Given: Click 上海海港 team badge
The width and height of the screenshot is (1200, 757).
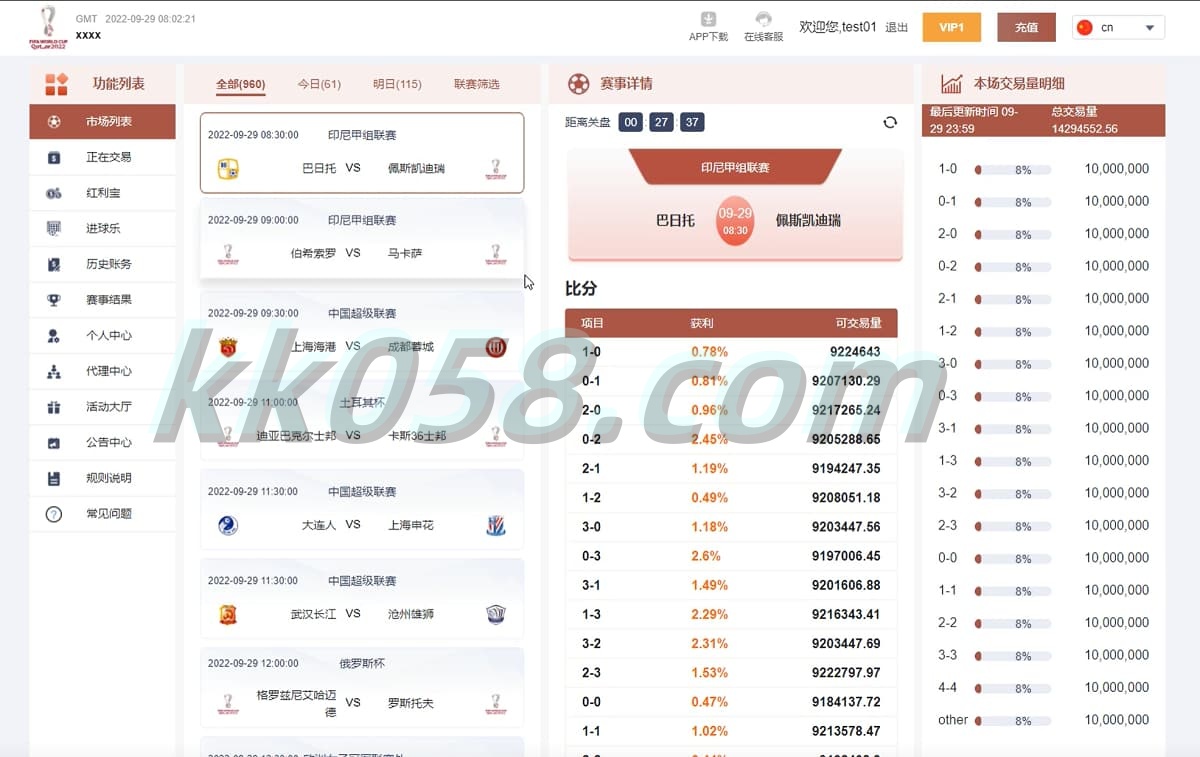Looking at the screenshot, I should click(228, 347).
